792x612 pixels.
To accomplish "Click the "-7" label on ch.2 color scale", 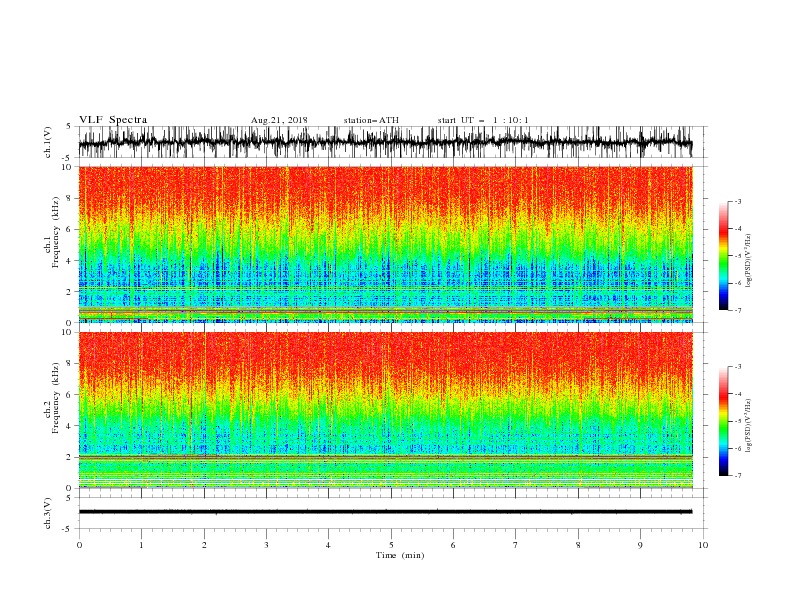I will [738, 476].
